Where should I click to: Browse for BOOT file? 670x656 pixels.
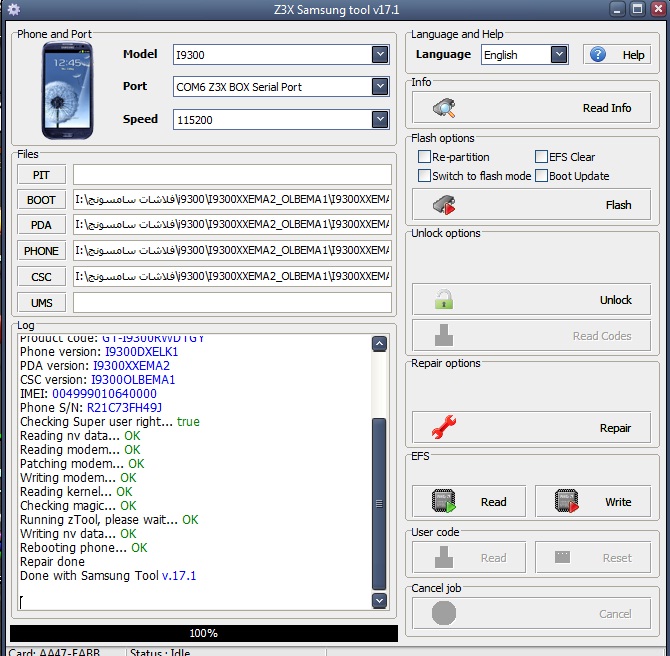click(x=41, y=200)
